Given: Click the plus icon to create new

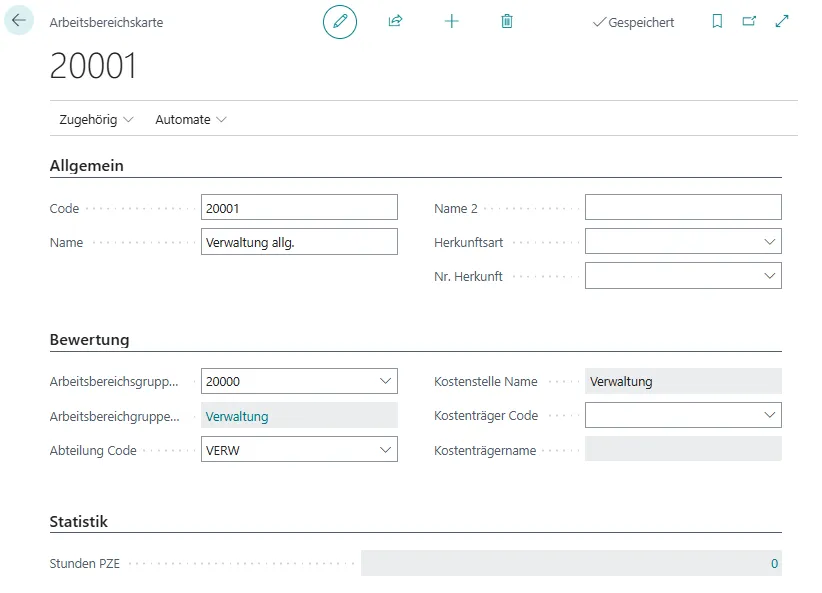Looking at the screenshot, I should (x=451, y=21).
